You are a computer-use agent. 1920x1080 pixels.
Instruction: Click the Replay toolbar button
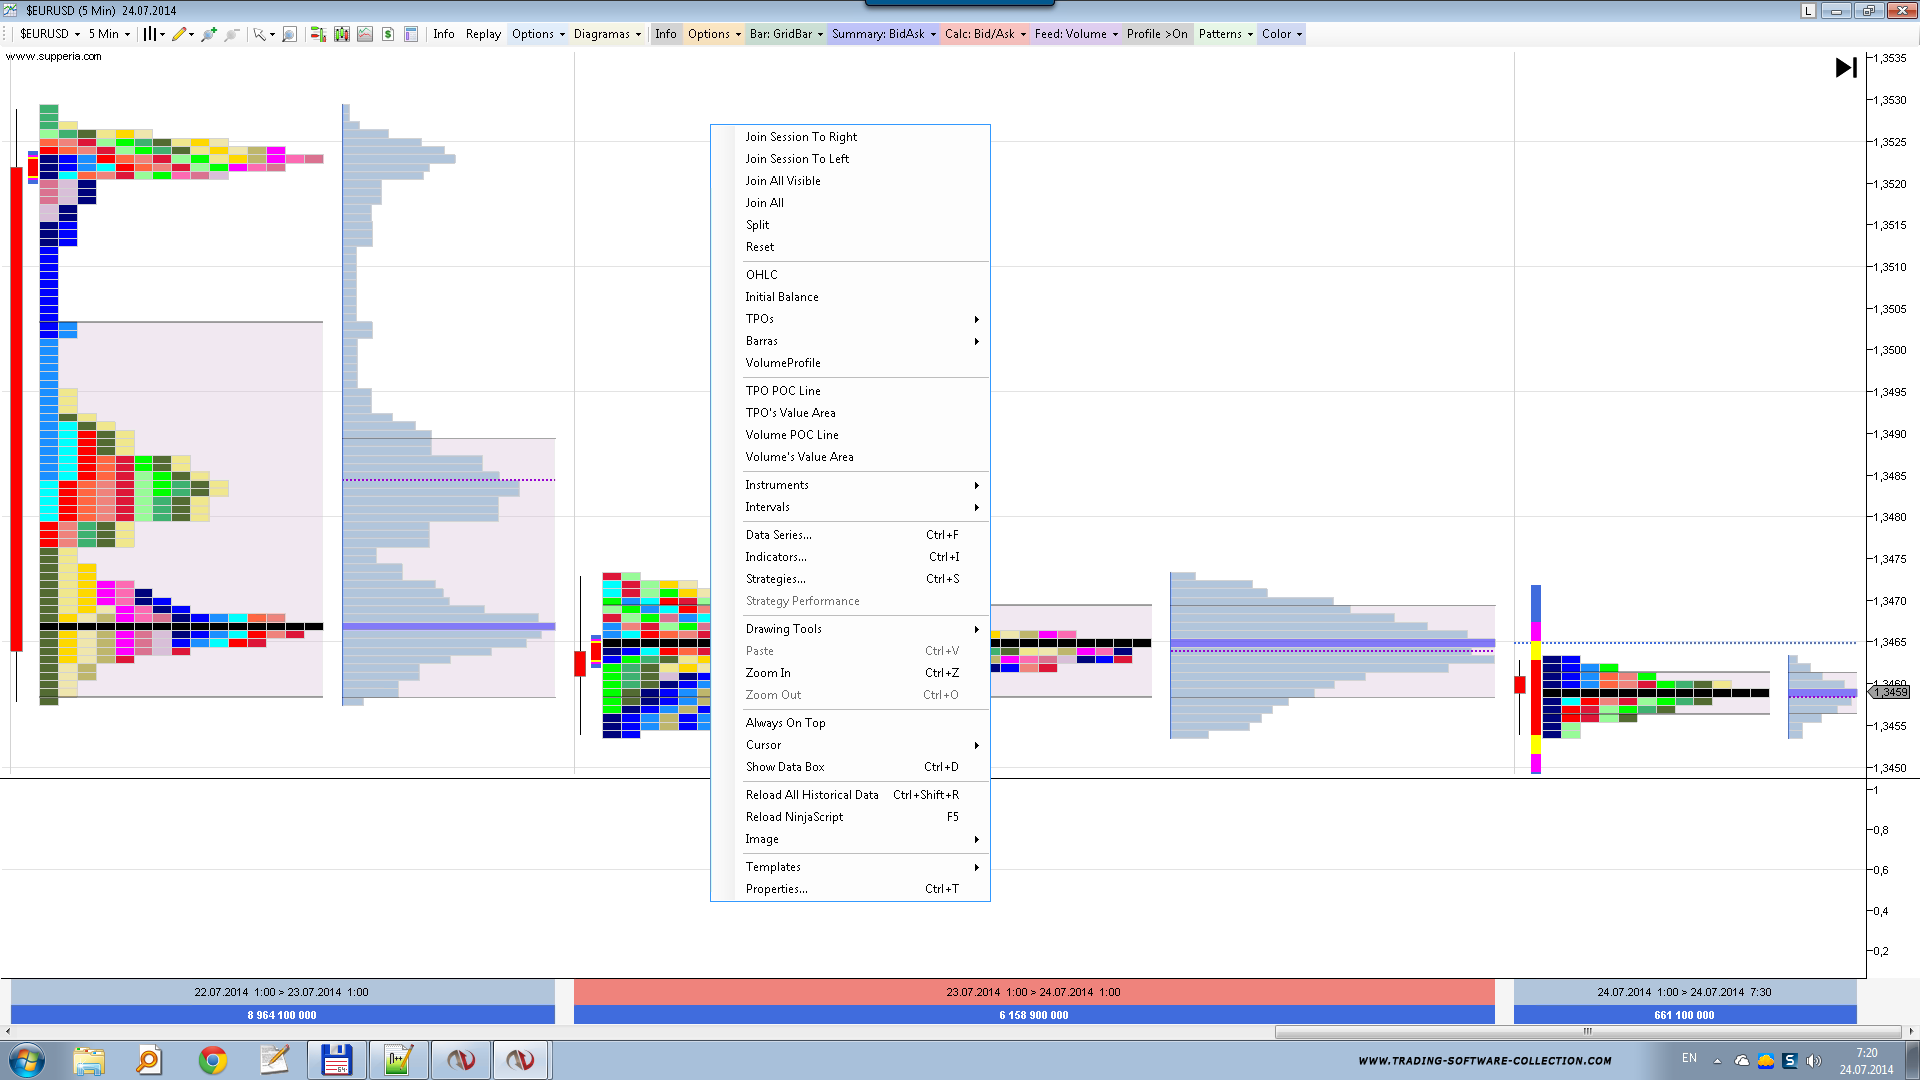pyautogui.click(x=483, y=34)
